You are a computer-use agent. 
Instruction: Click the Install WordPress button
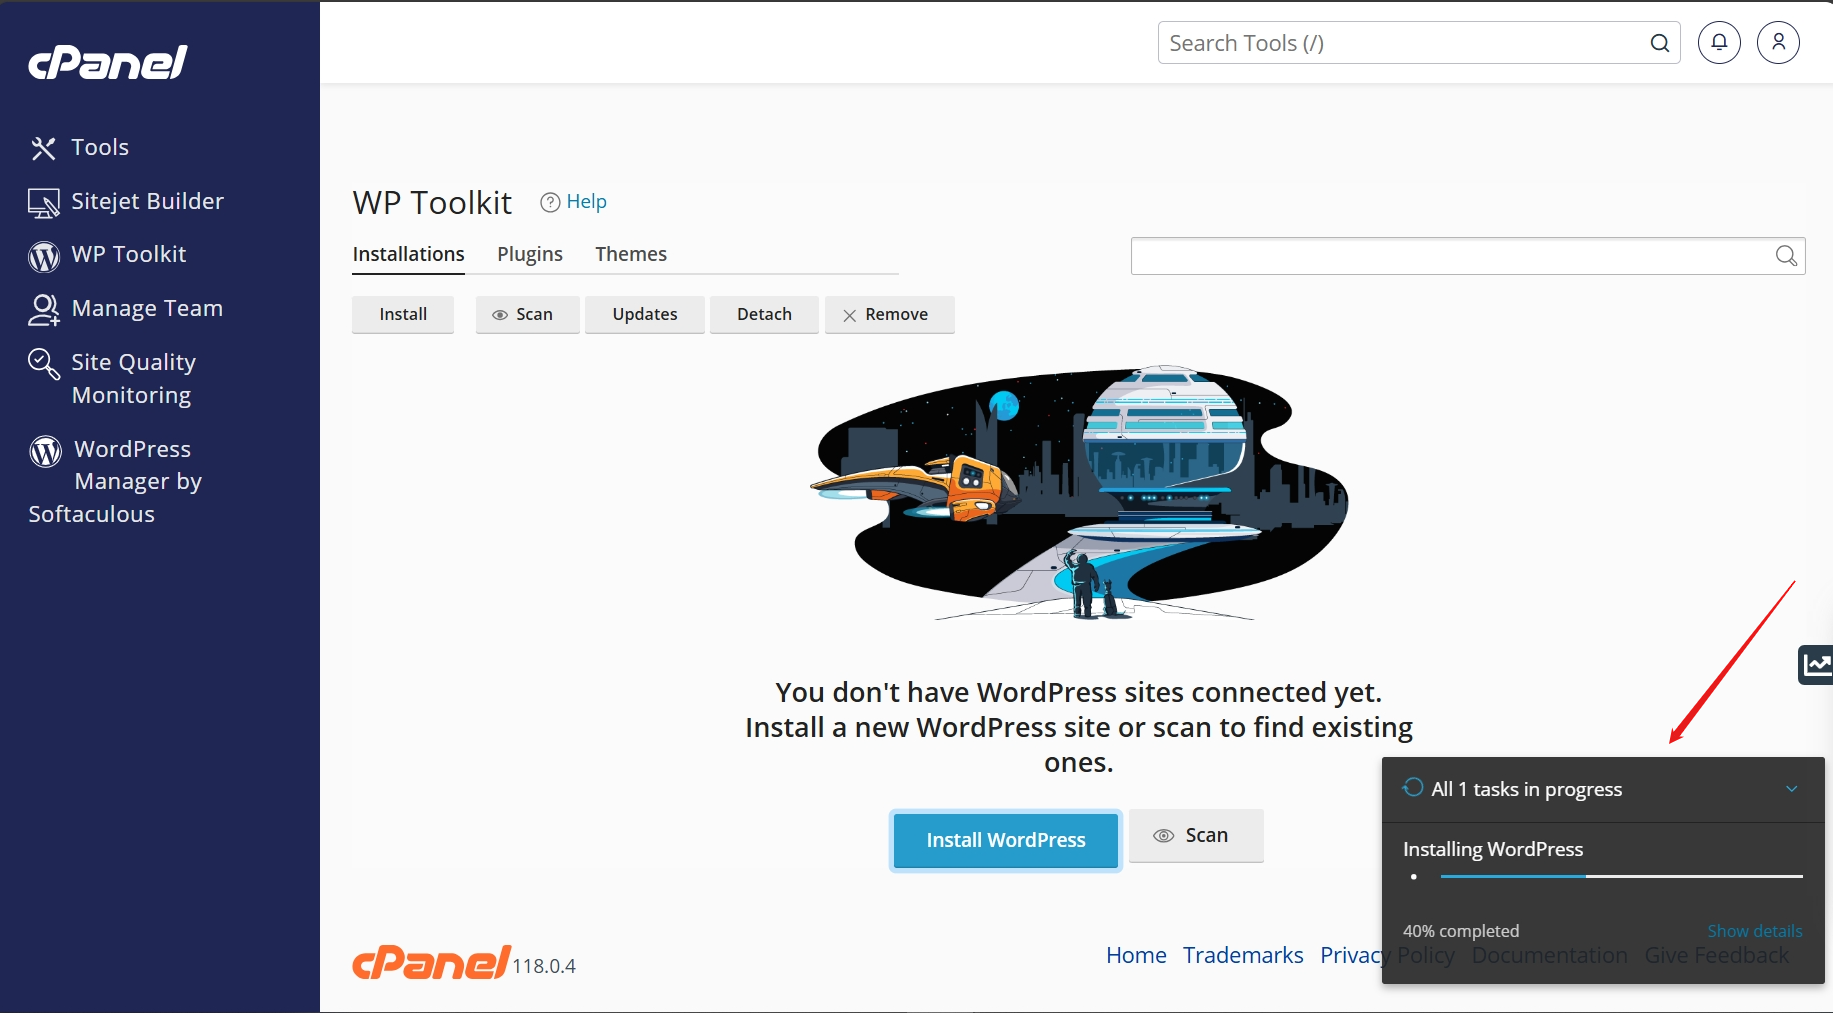click(1006, 840)
